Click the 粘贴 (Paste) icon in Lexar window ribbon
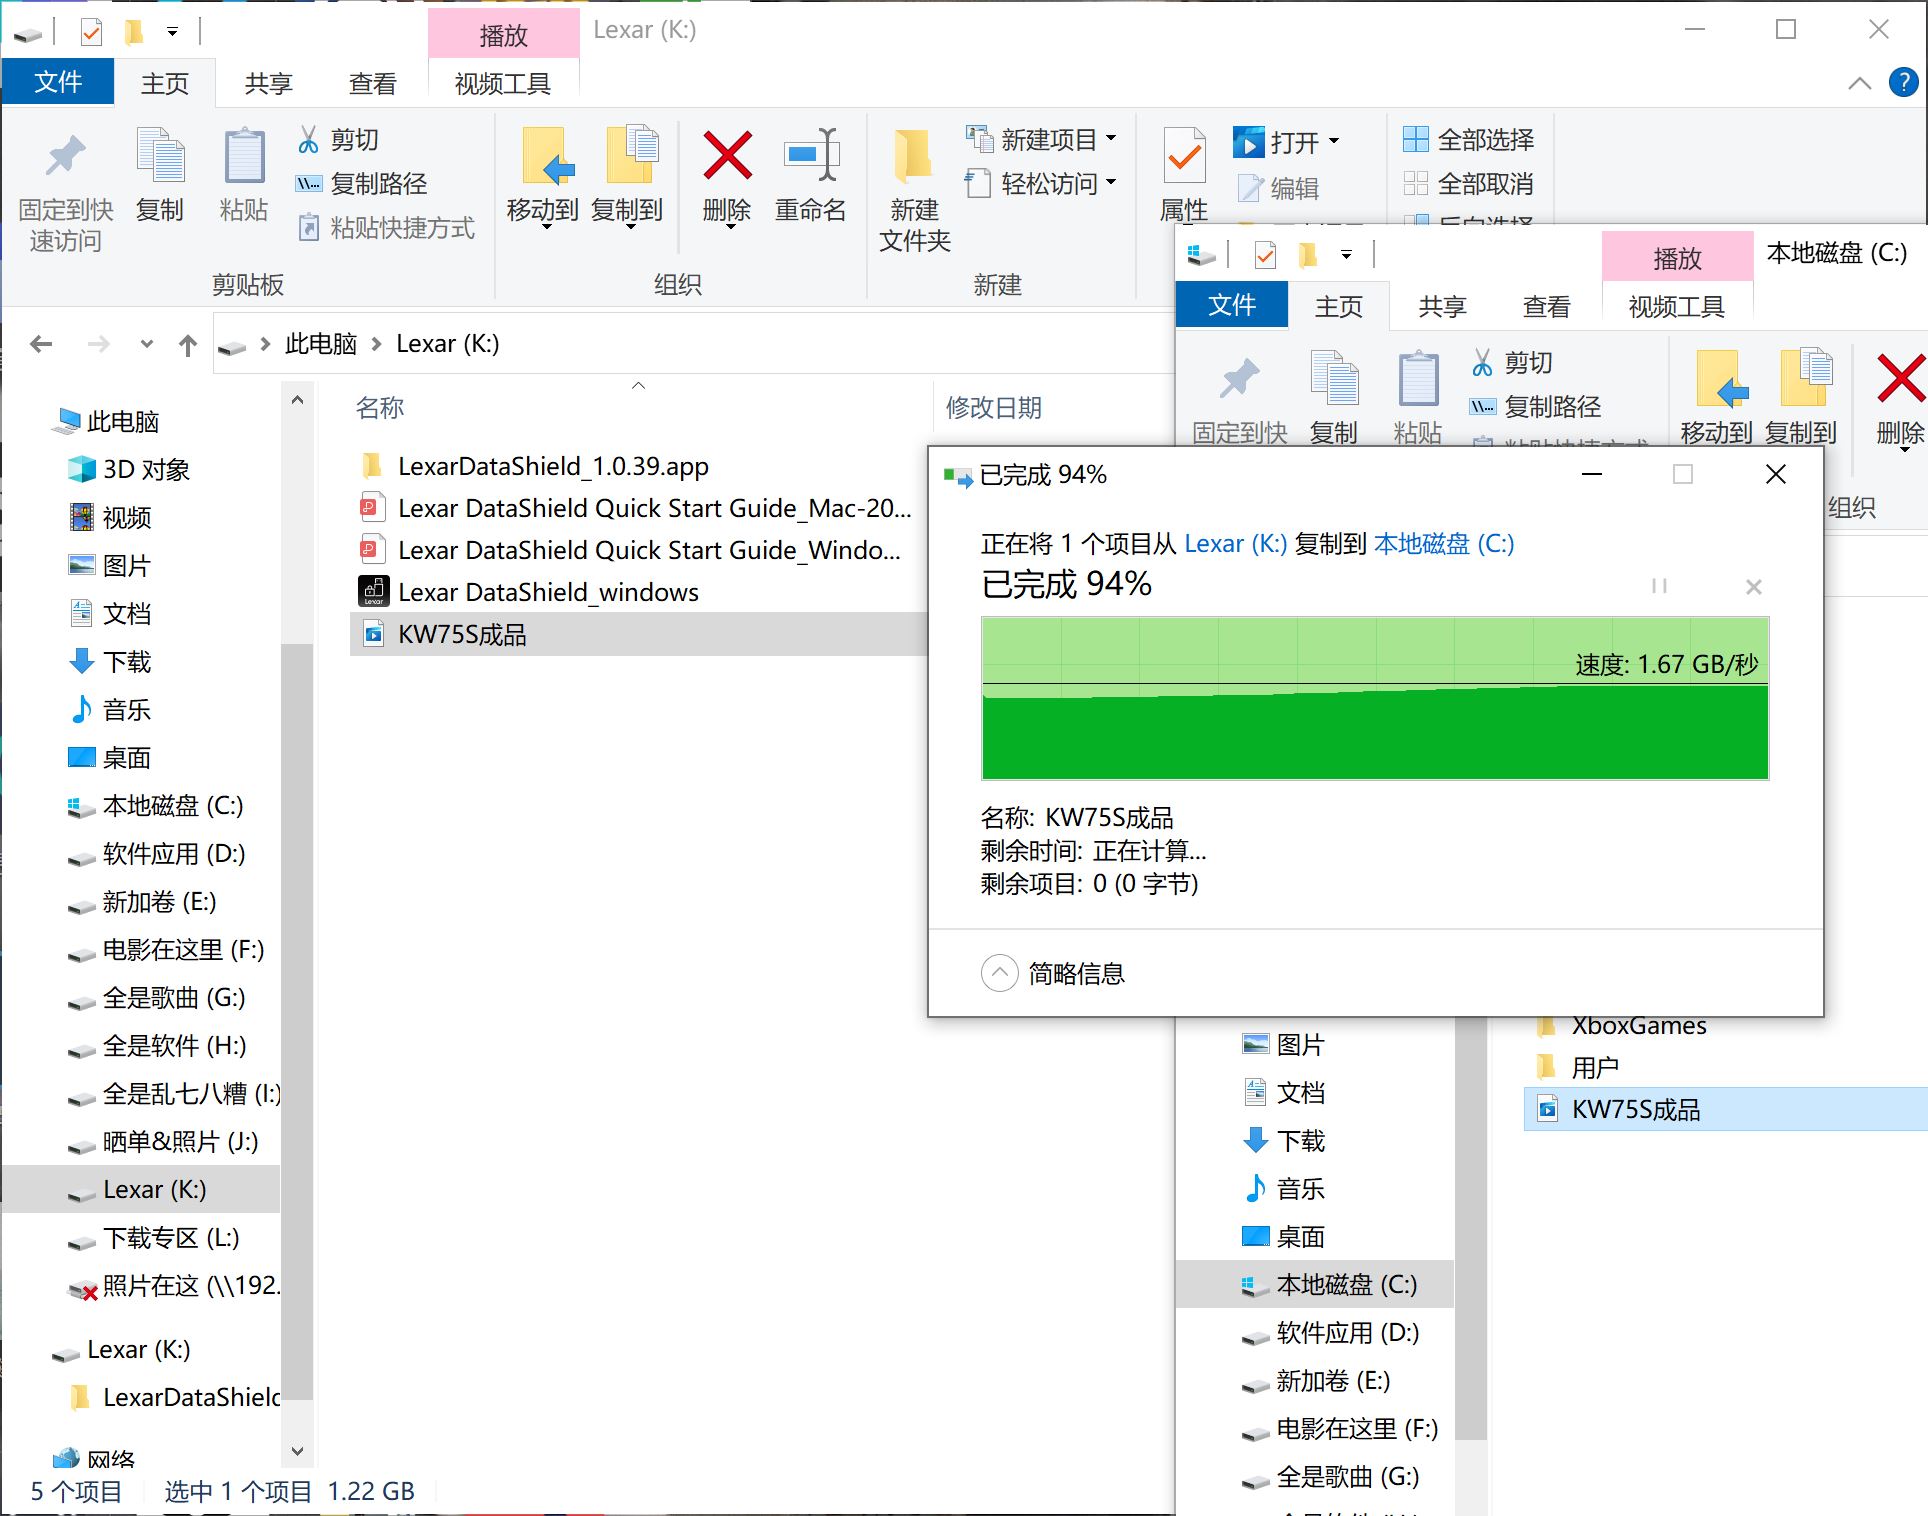Image resolution: width=1928 pixels, height=1516 pixels. tap(244, 157)
